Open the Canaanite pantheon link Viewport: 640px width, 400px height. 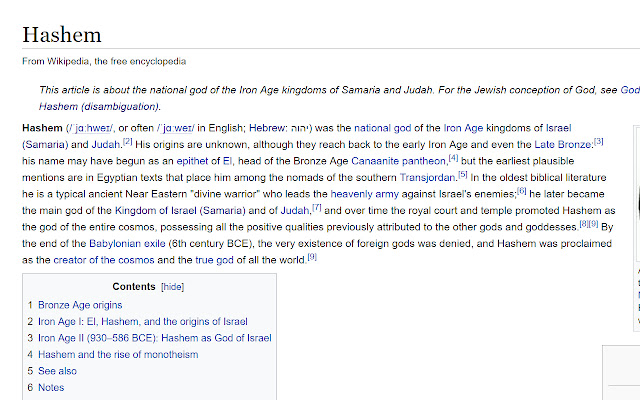(398, 161)
